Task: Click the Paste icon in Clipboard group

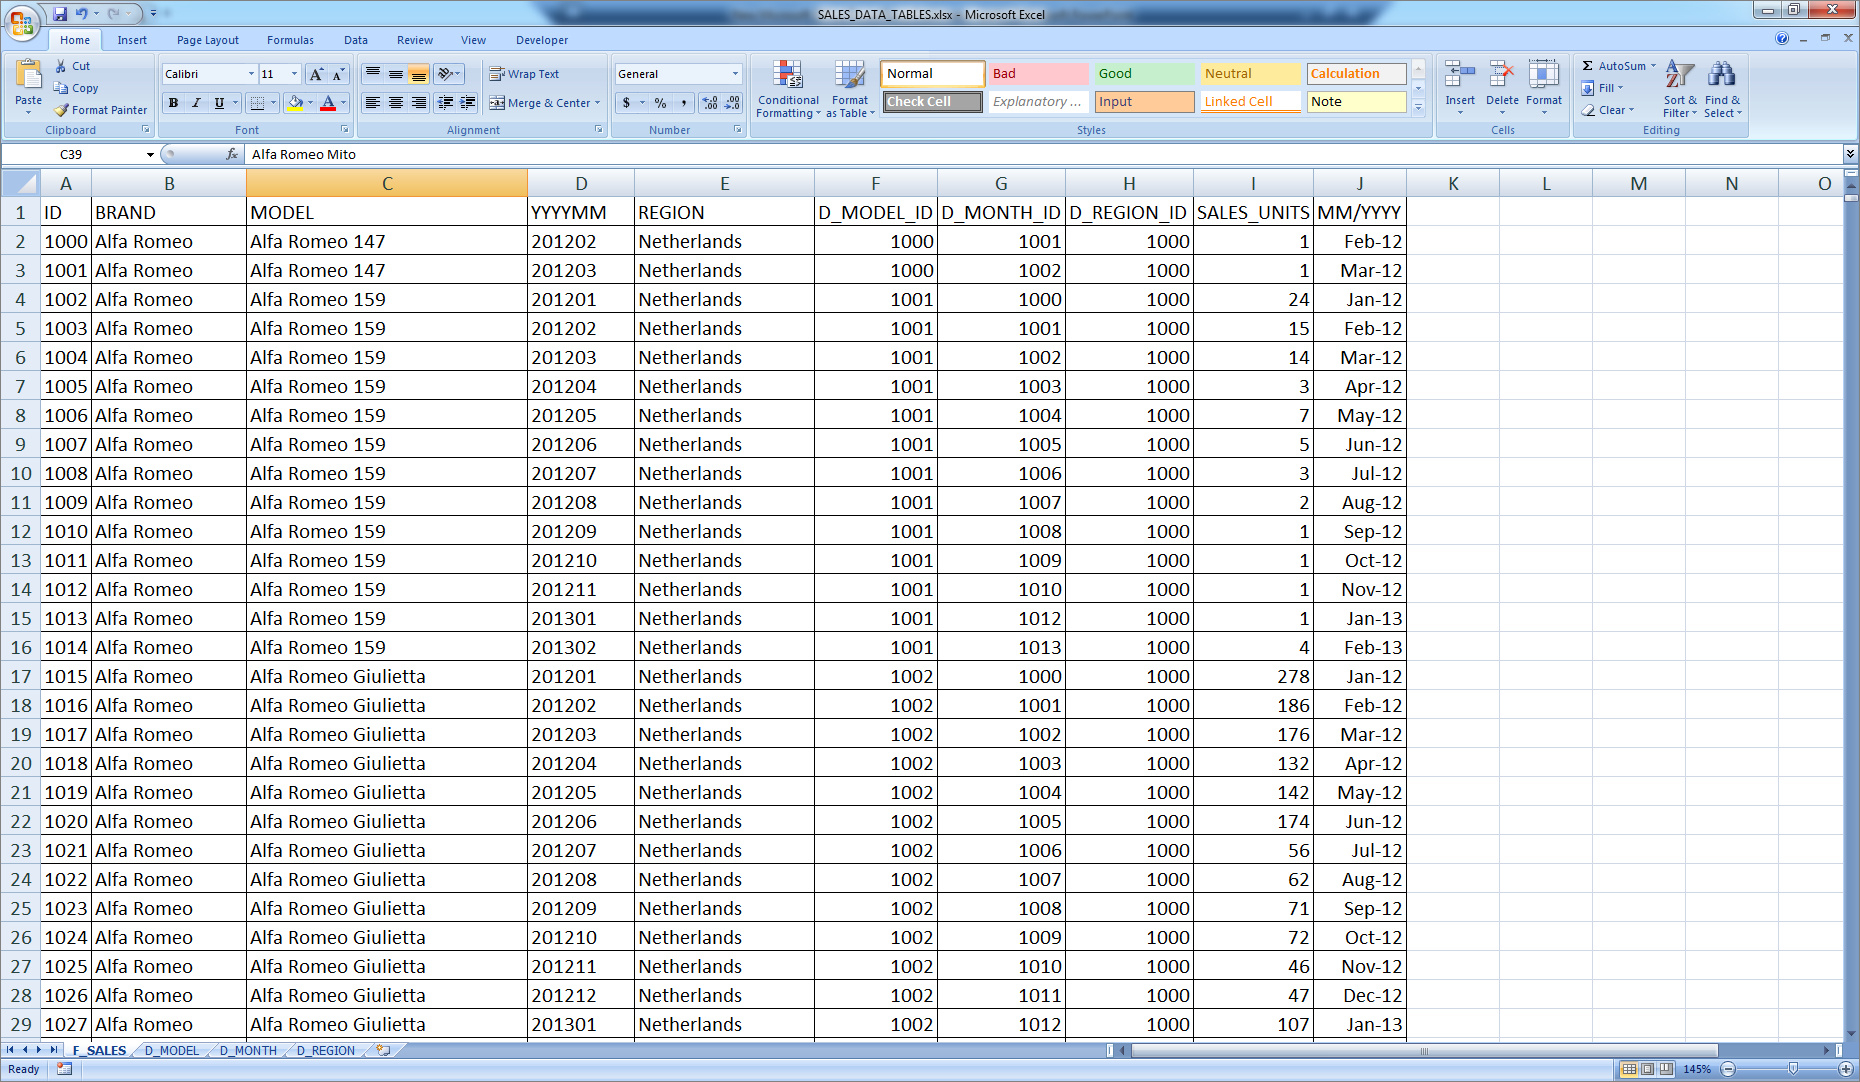Action: pos(28,75)
